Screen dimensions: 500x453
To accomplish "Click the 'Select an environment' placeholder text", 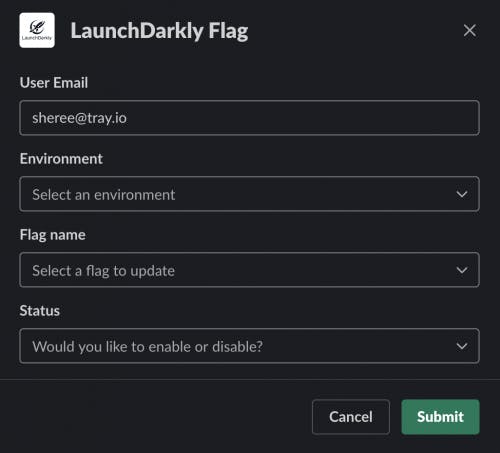I will 104,194.
